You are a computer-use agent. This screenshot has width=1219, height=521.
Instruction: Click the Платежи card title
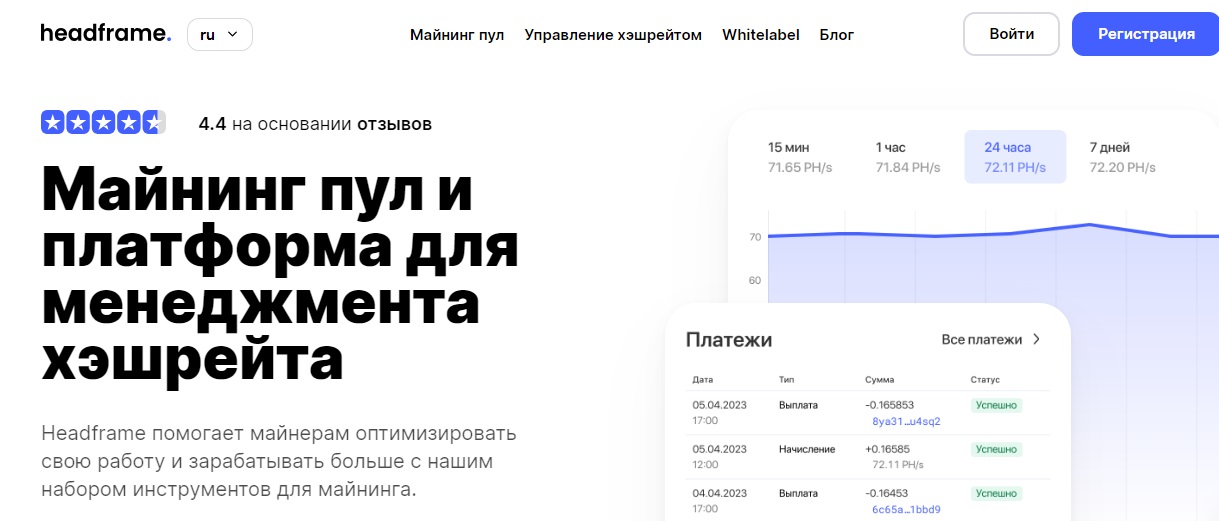tap(729, 340)
